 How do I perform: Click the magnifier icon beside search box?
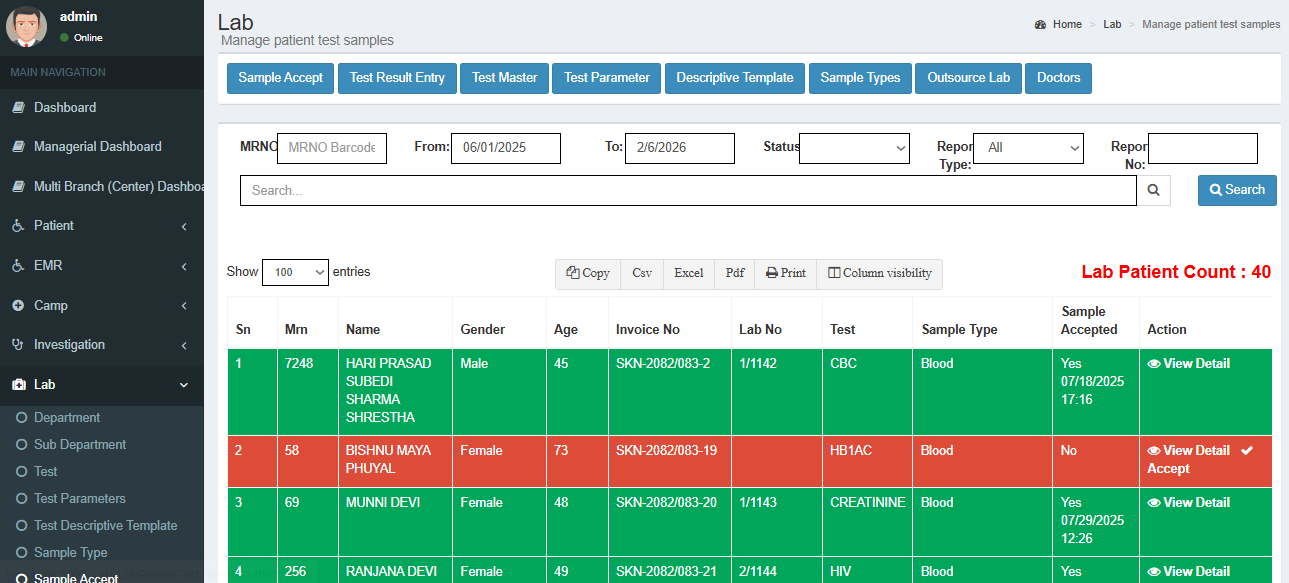click(x=1153, y=190)
